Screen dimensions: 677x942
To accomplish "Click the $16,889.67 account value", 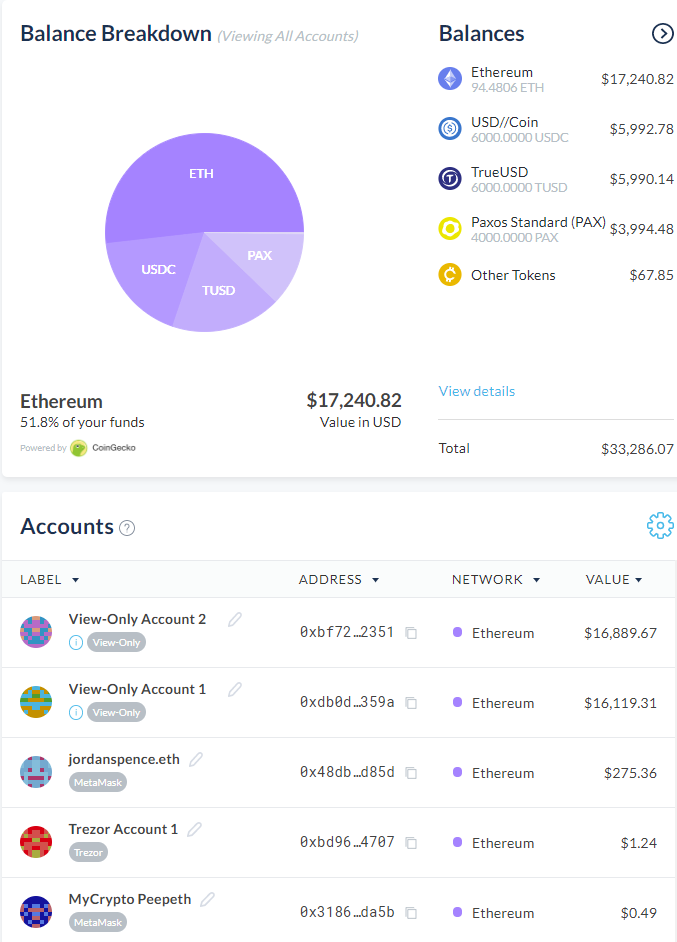I will [621, 633].
